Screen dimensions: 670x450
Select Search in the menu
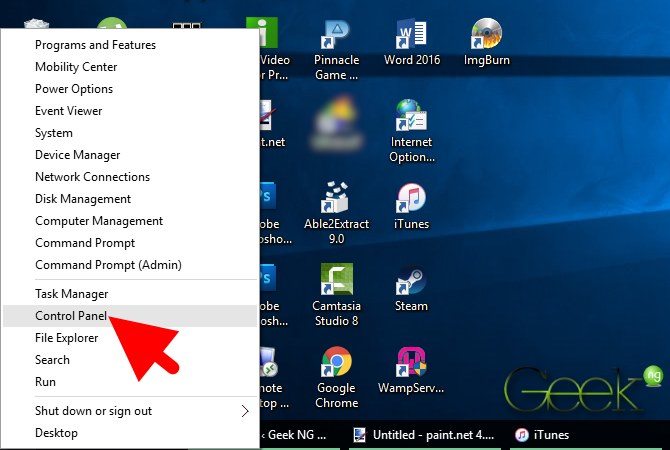(130, 360)
